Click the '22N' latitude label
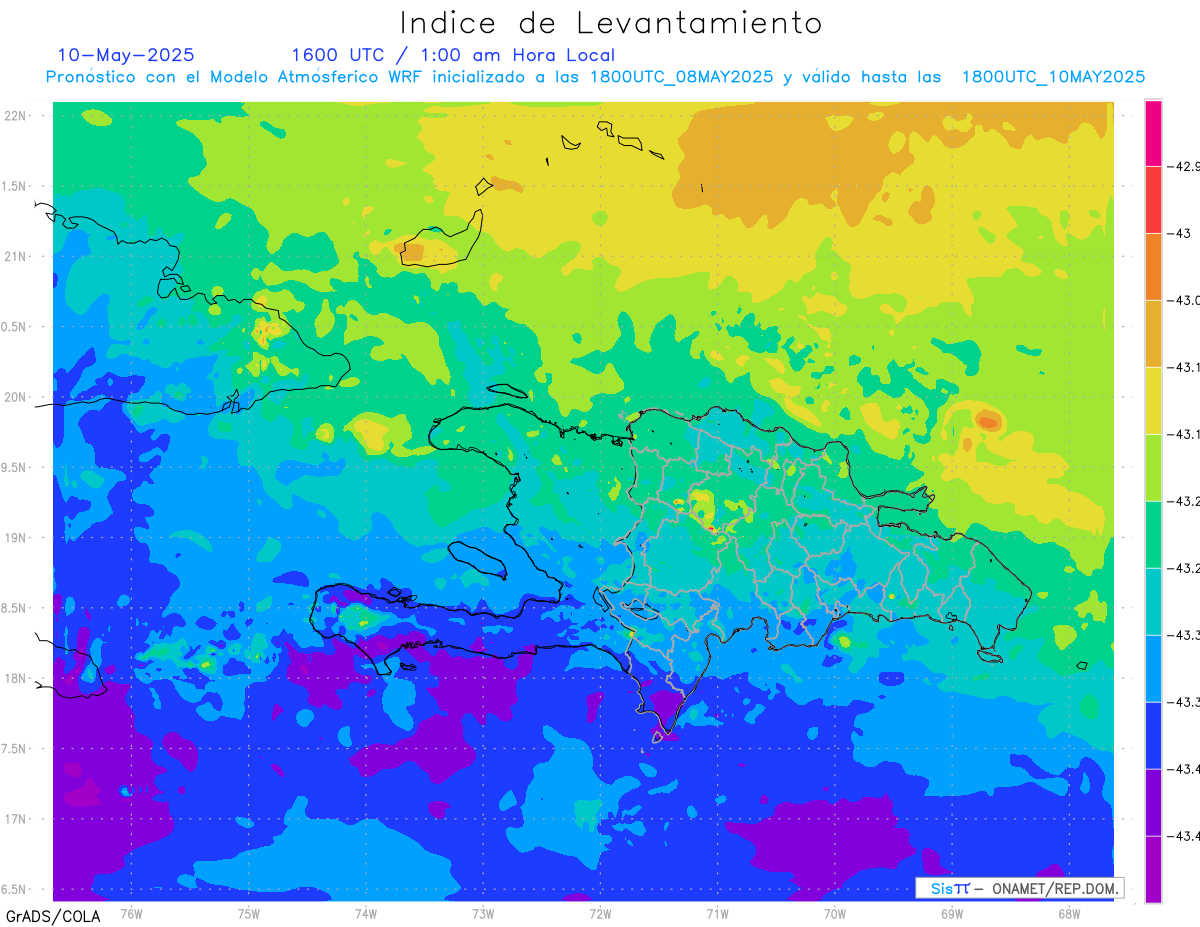1200x927 pixels. [15, 116]
